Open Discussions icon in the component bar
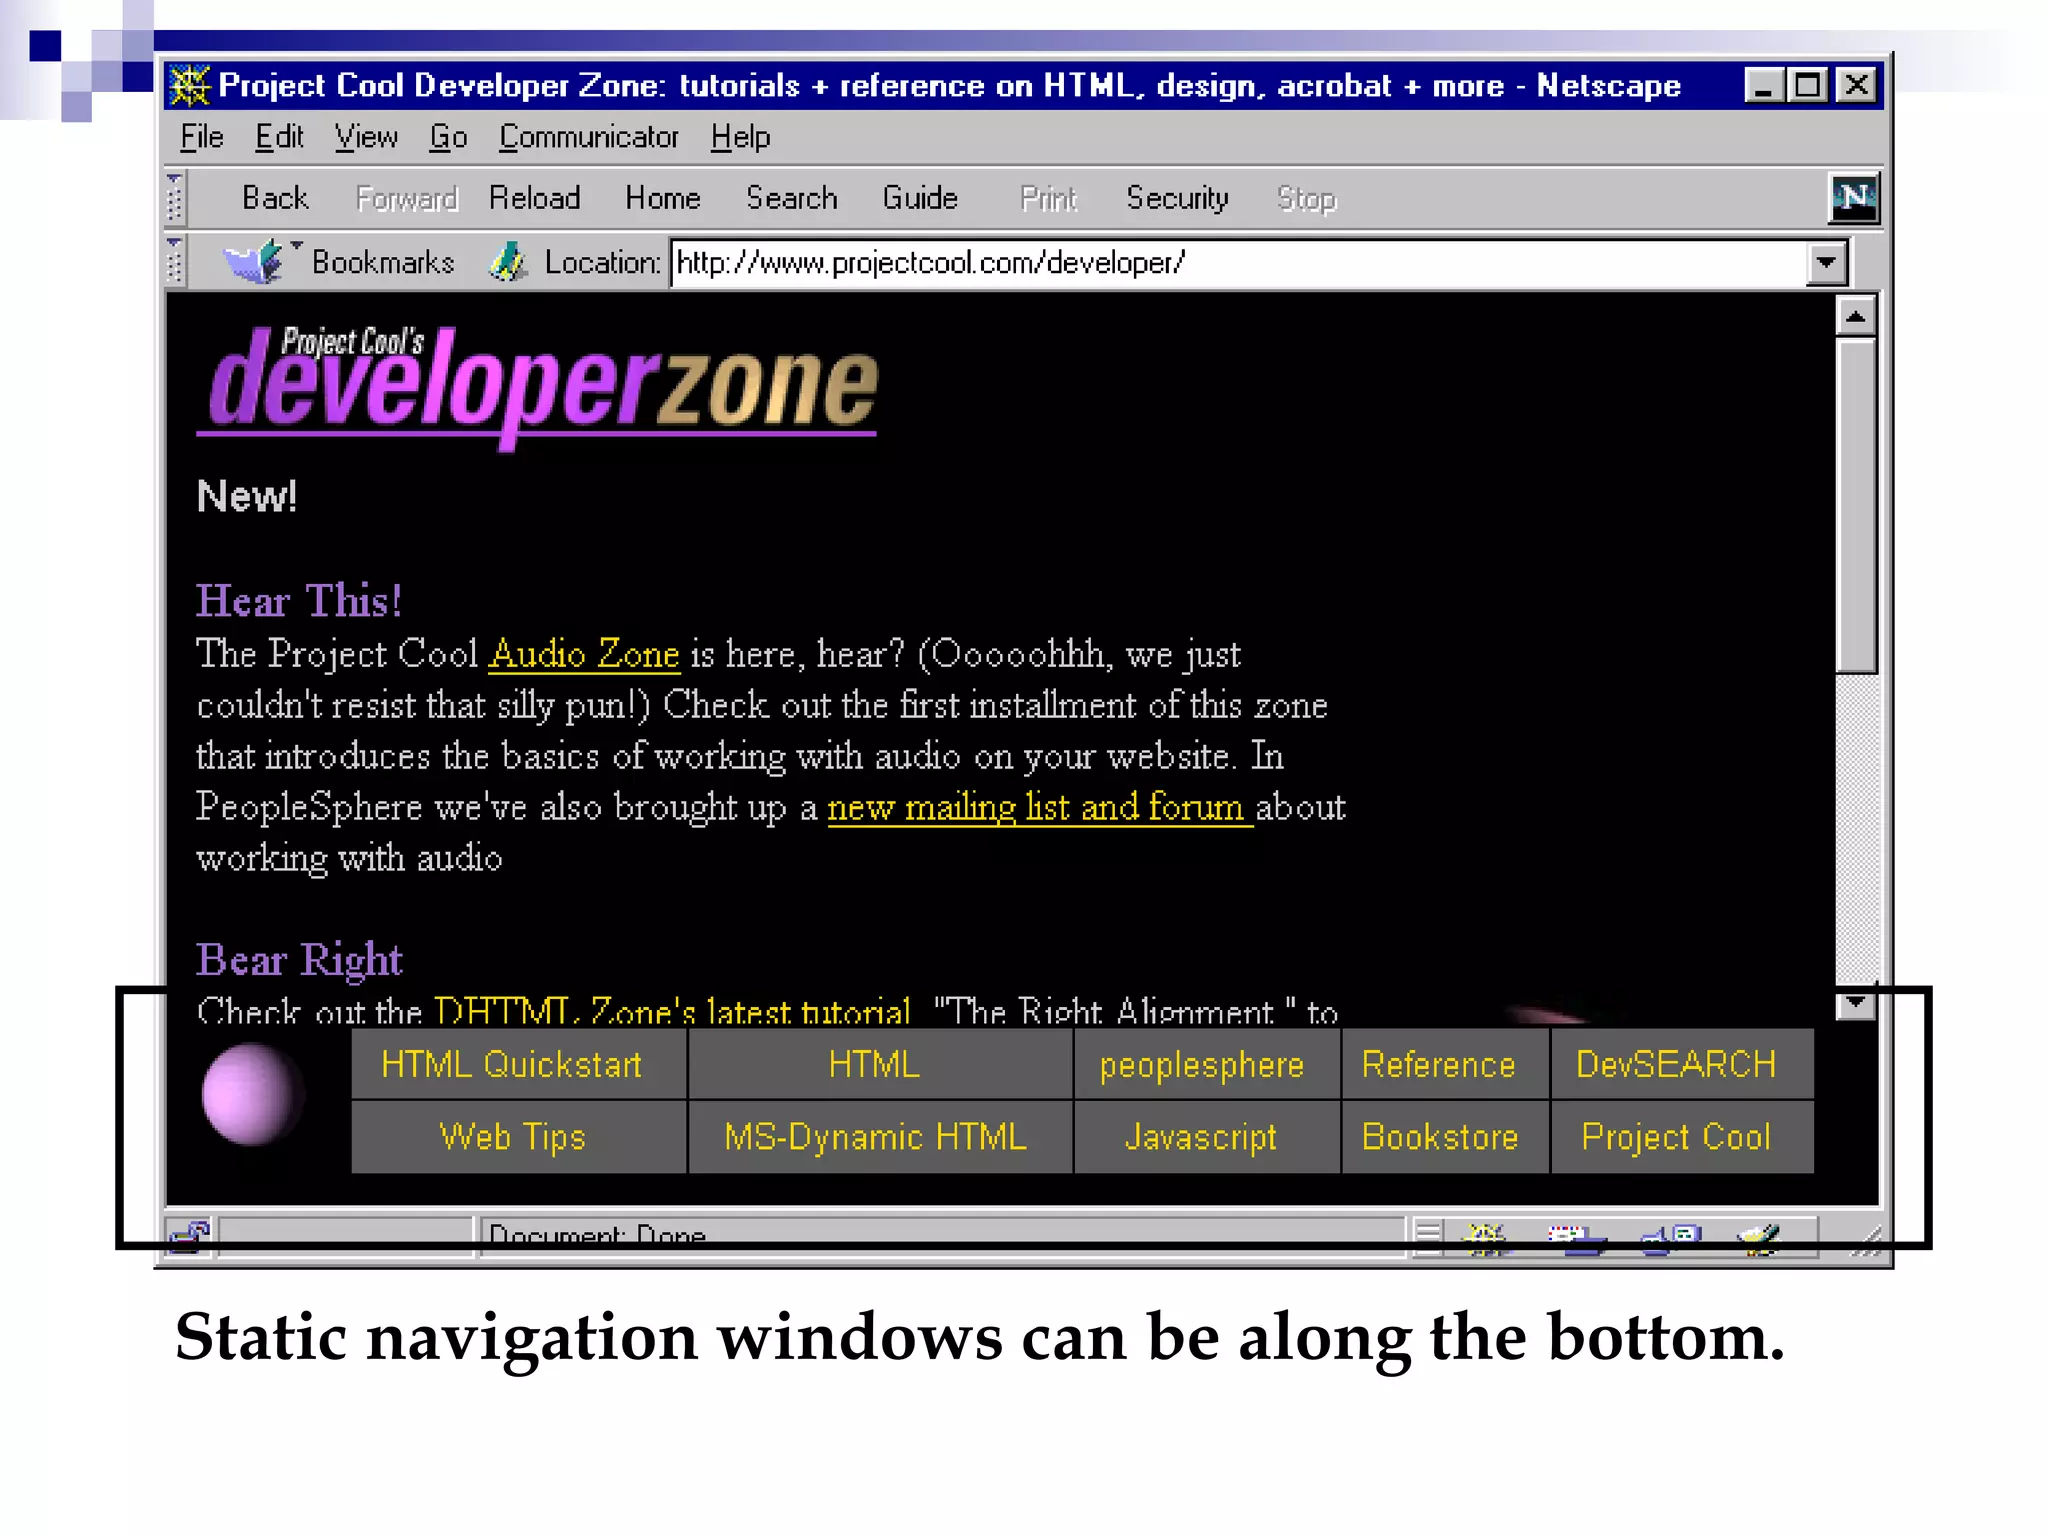 1669,1238
